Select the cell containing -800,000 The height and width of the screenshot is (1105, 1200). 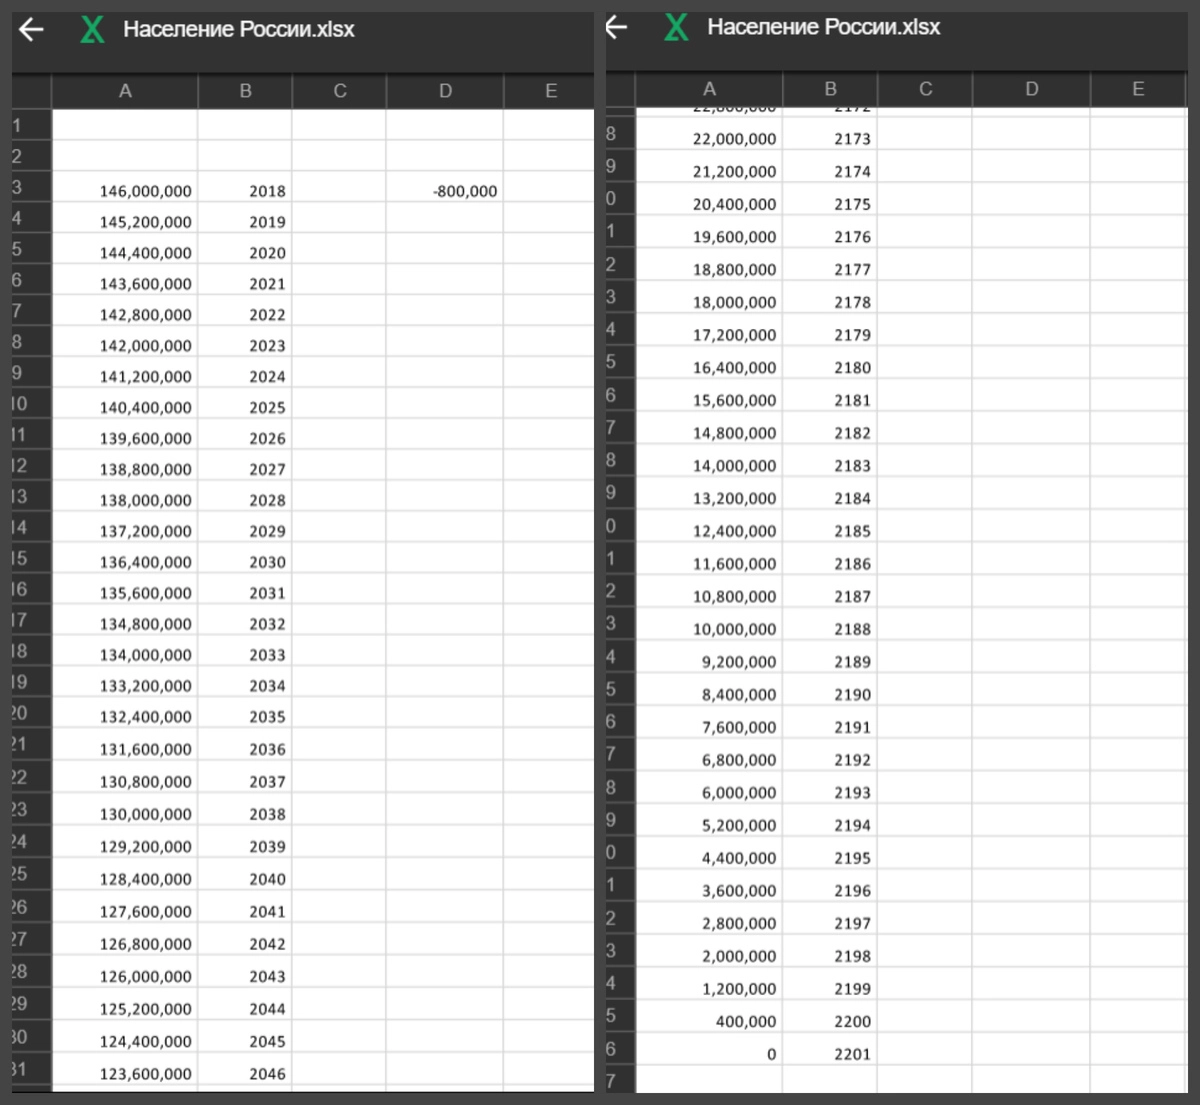445,191
